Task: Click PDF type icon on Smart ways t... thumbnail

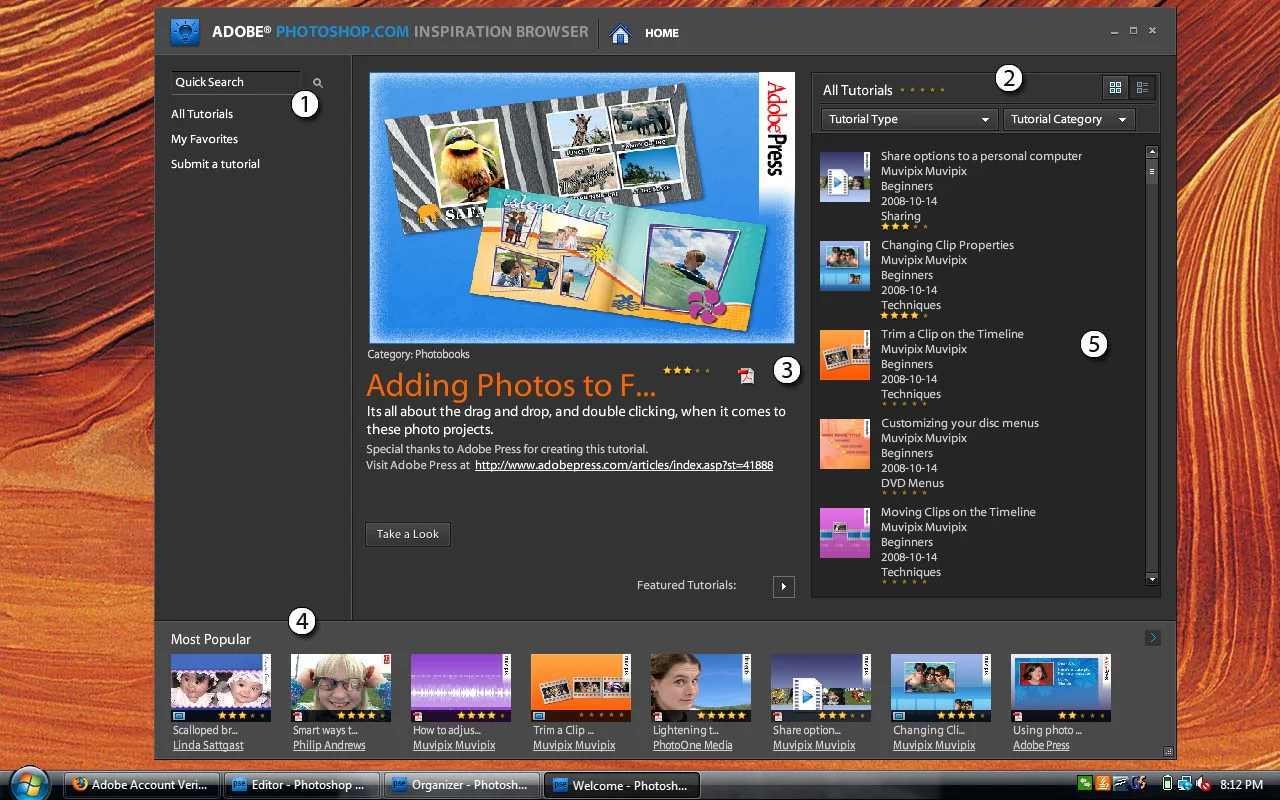Action: (x=298, y=716)
